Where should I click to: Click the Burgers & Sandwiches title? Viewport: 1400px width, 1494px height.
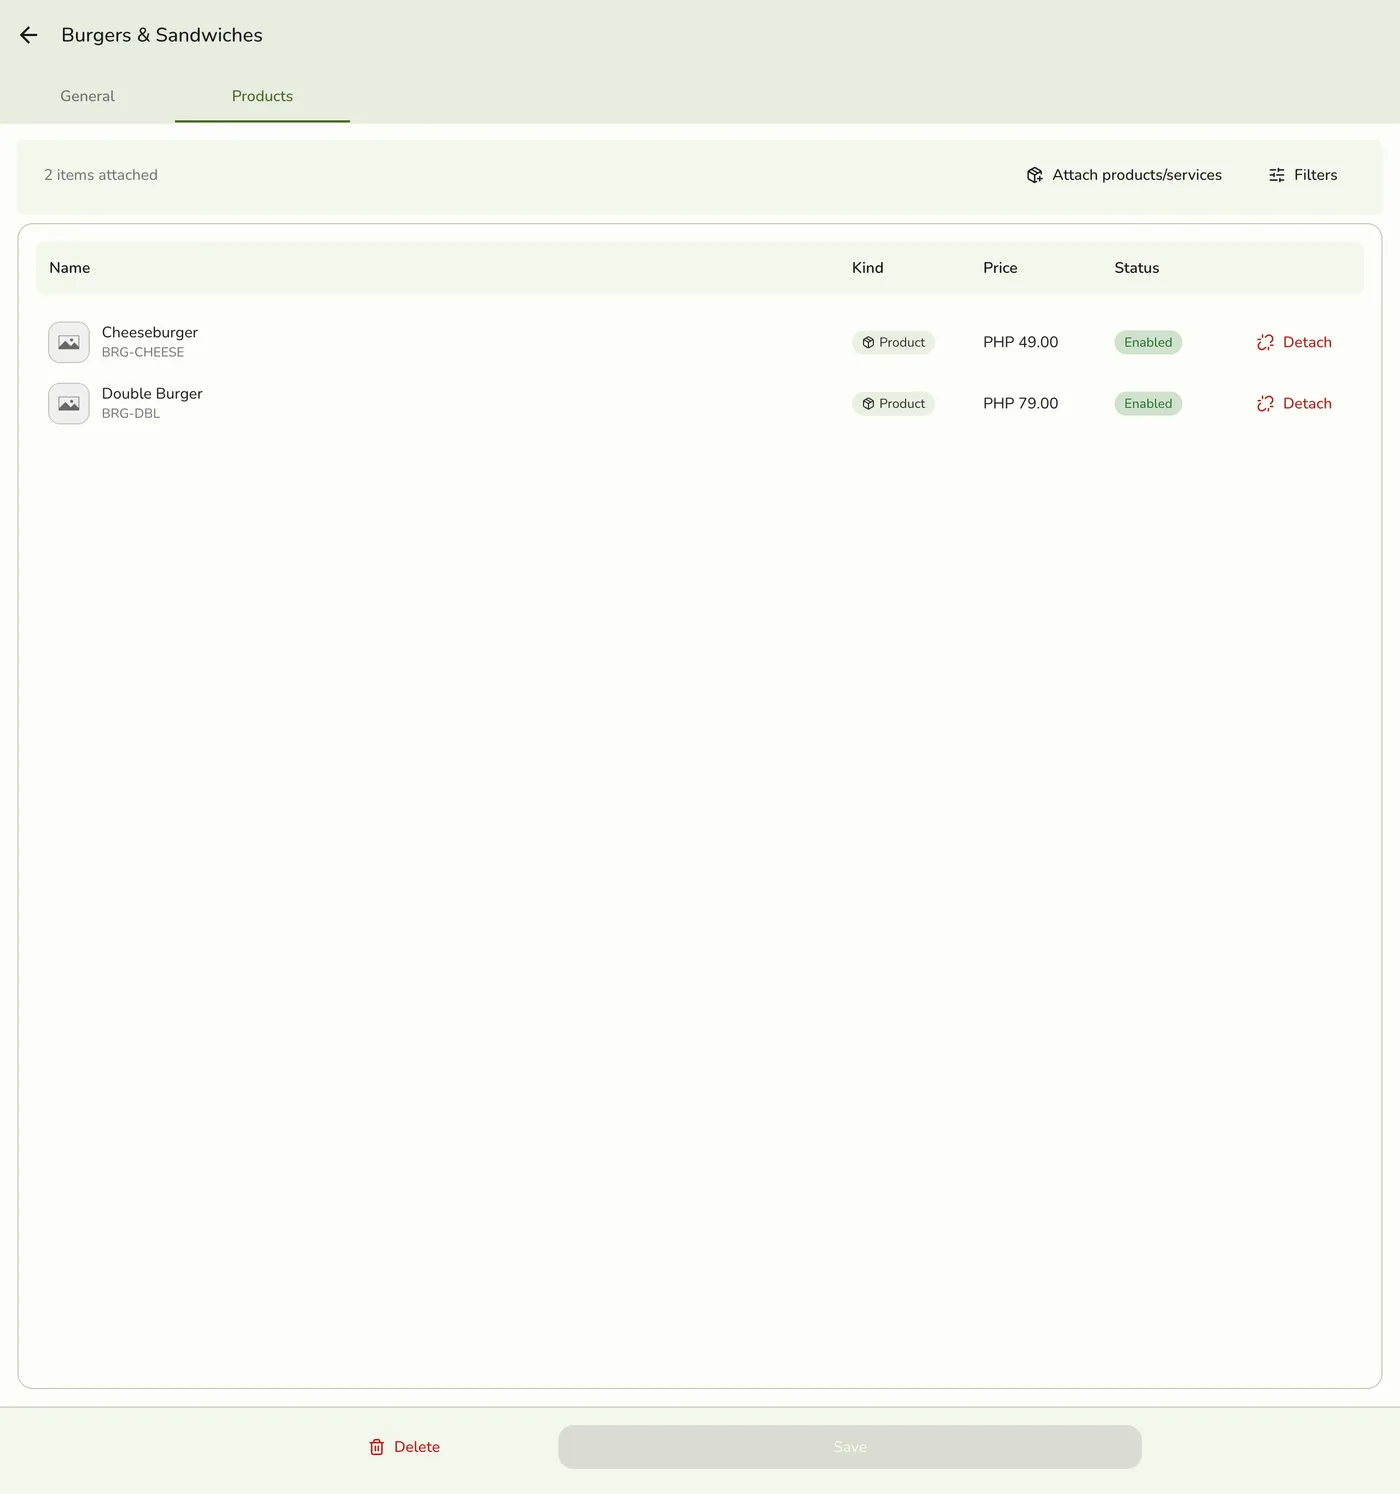click(x=162, y=35)
